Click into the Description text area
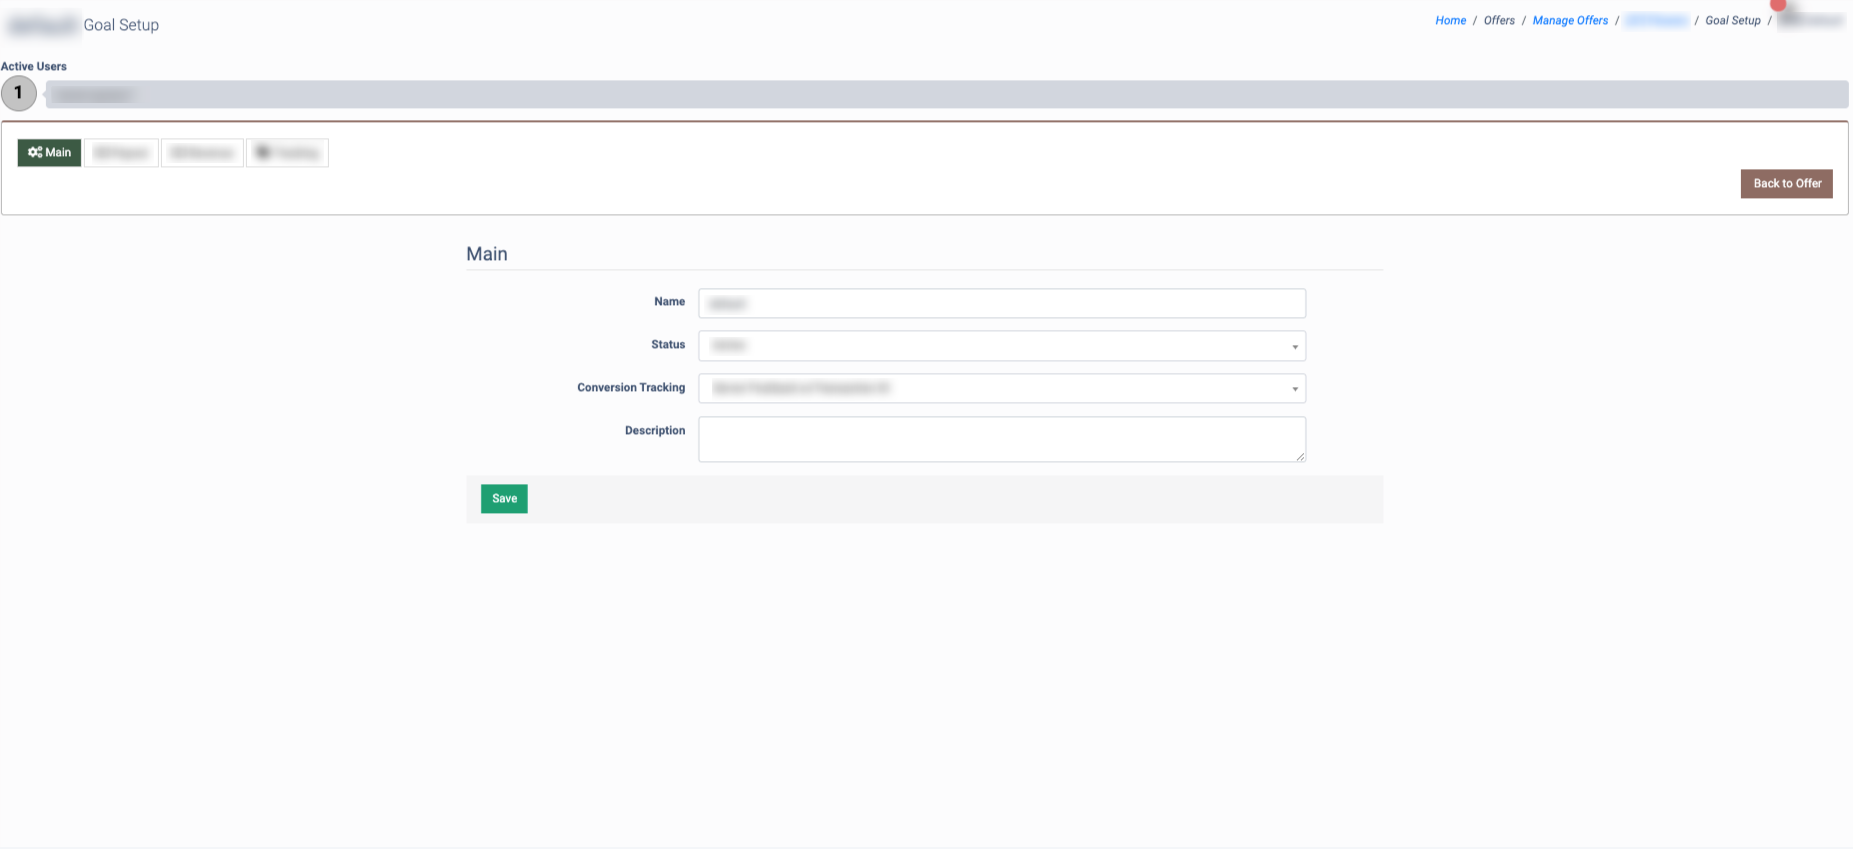 pos(1001,439)
